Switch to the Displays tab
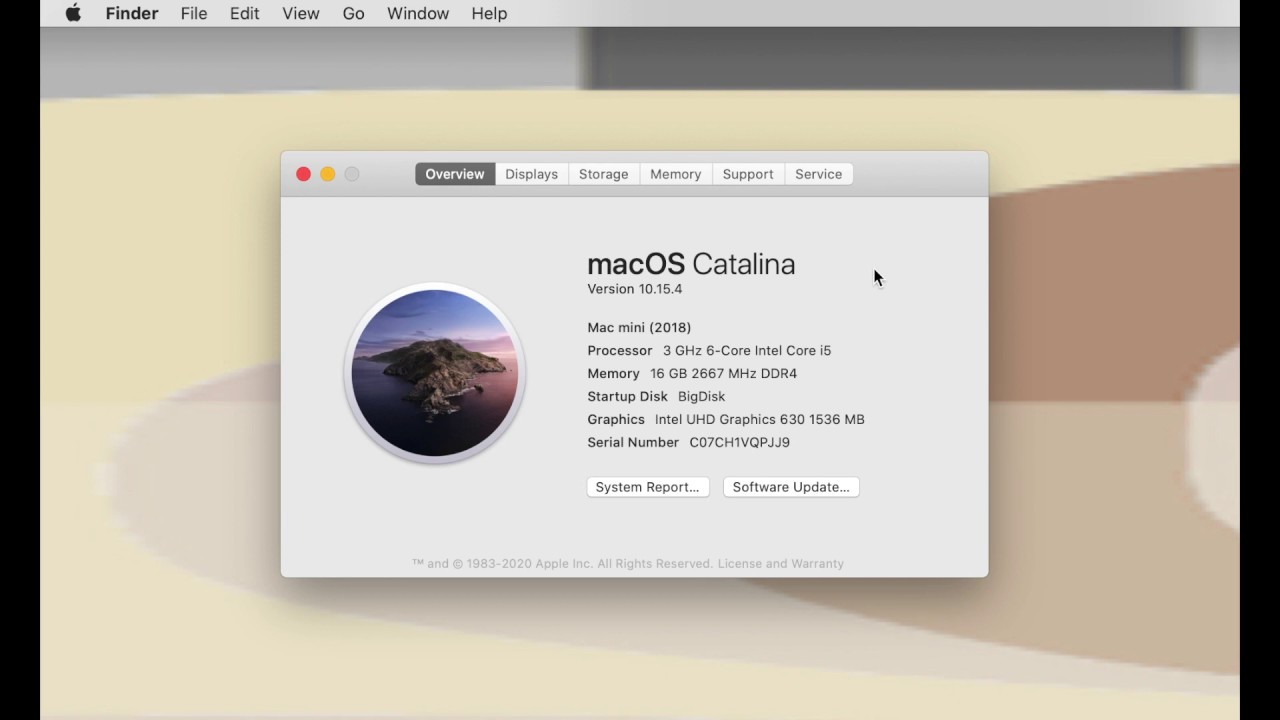Image resolution: width=1280 pixels, height=720 pixels. coord(531,174)
